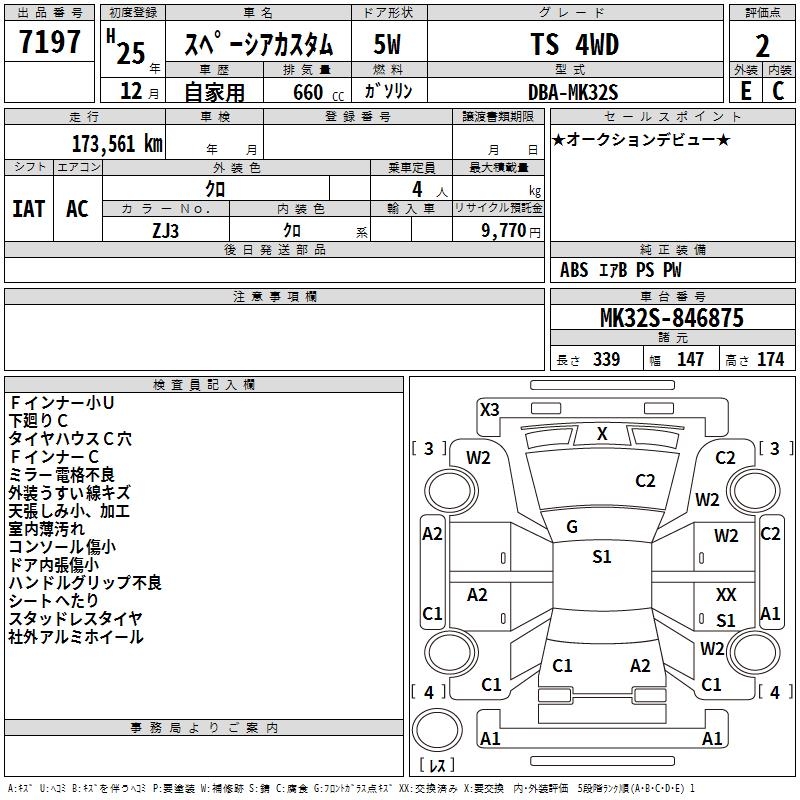Click the damage code legend at bottom

351,789
